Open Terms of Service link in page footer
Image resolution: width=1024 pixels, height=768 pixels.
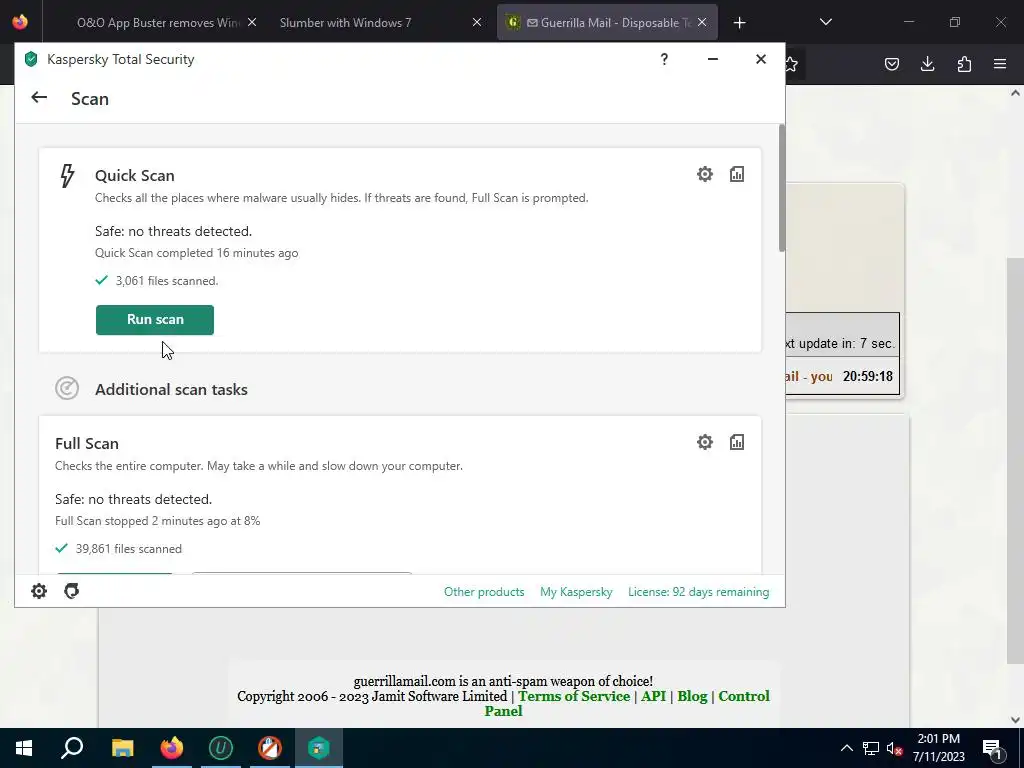point(574,696)
